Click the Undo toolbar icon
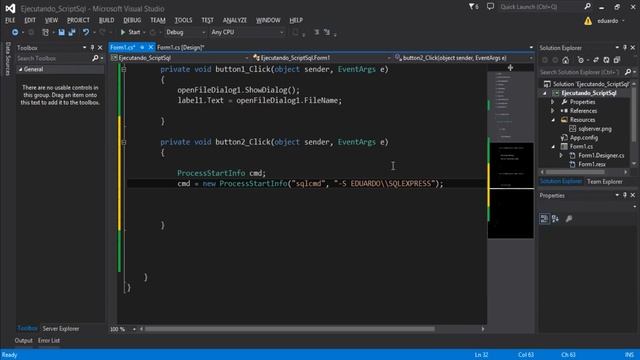Viewport: 640px width, 360px height. coord(85,32)
